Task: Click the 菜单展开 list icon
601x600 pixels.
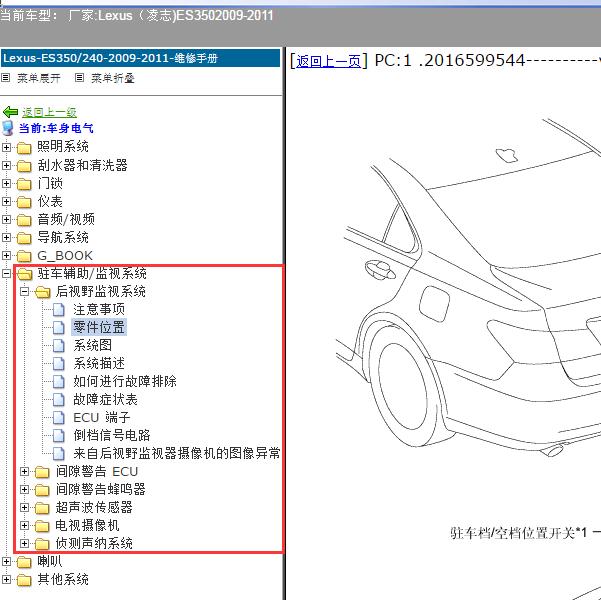Action: [5, 78]
